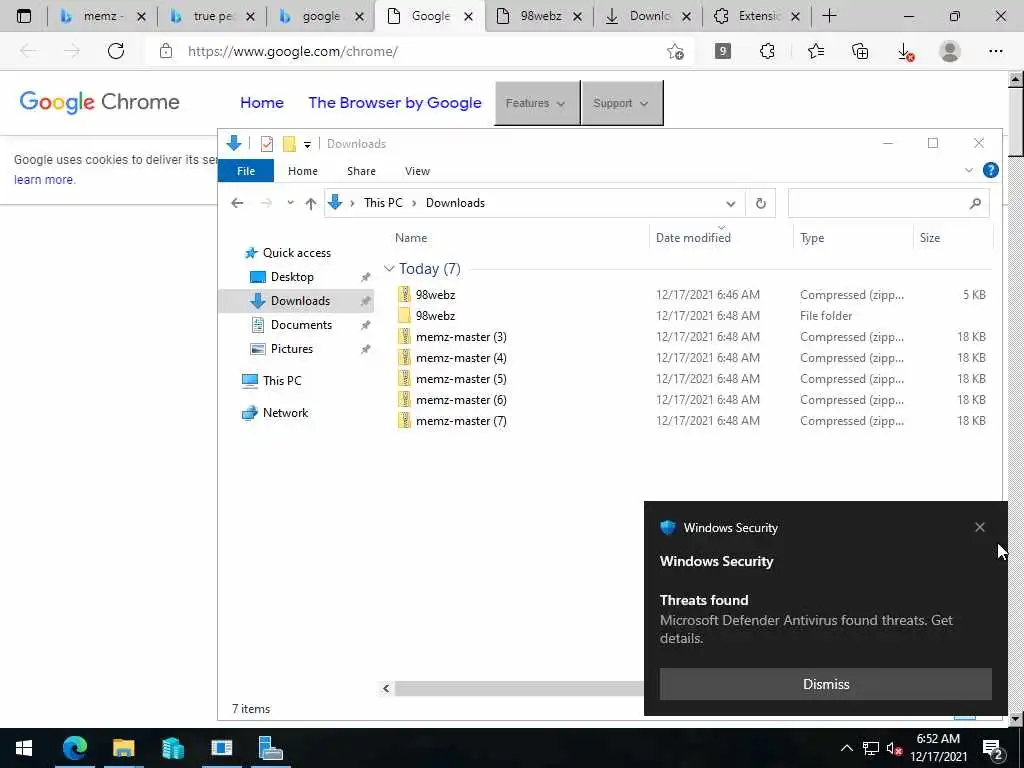Switch to the true pe browser tab

pos(213,16)
